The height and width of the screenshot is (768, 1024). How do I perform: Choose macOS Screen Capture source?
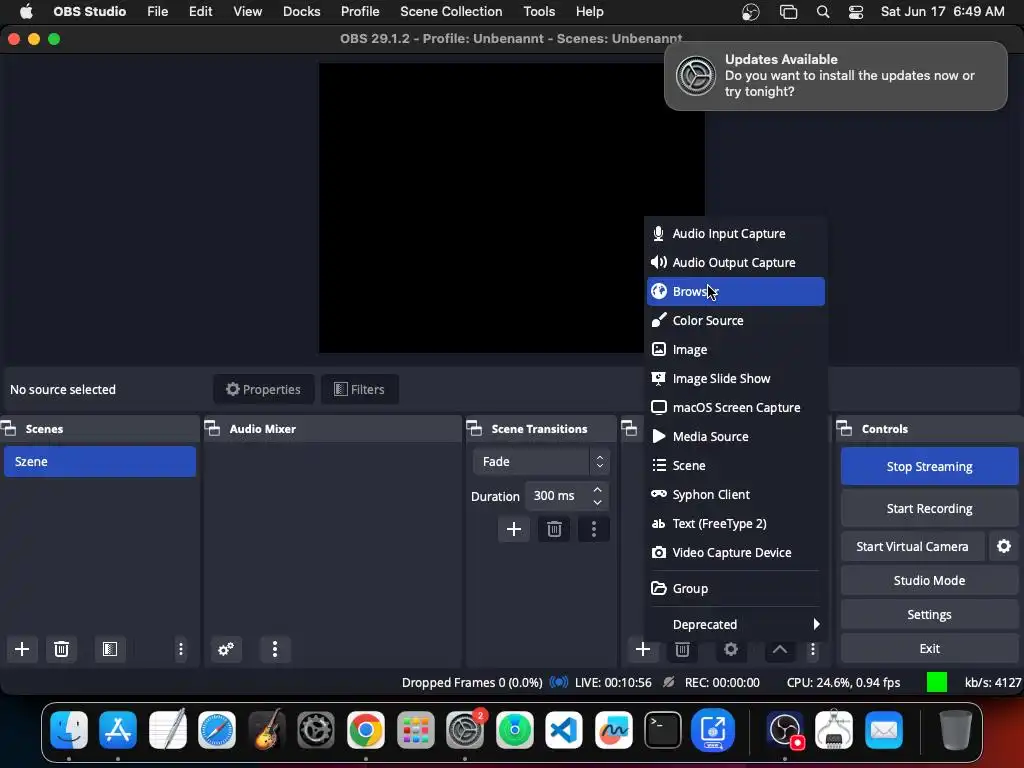tap(736, 408)
